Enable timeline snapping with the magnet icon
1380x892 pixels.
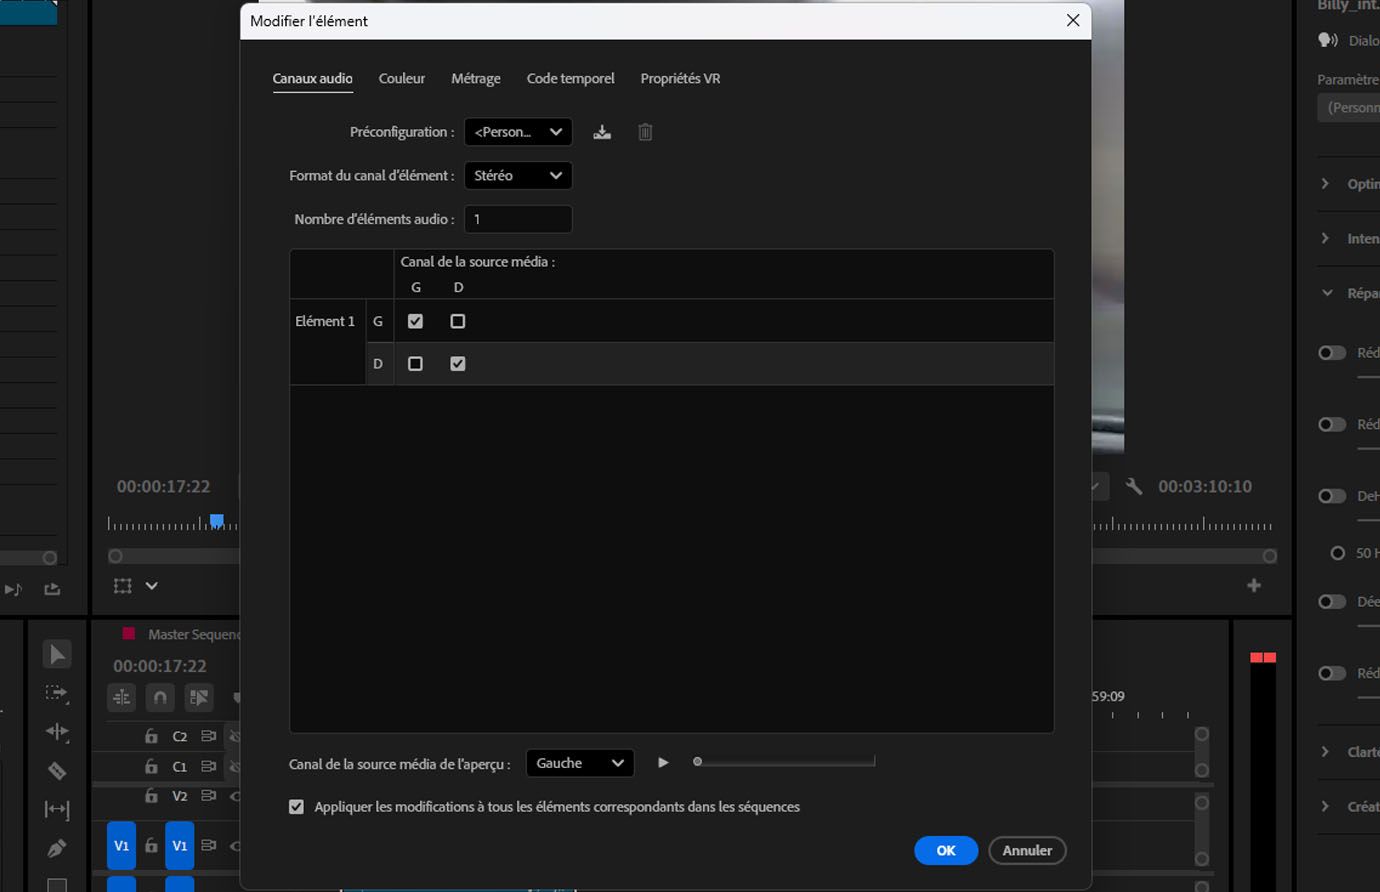[x=159, y=697]
